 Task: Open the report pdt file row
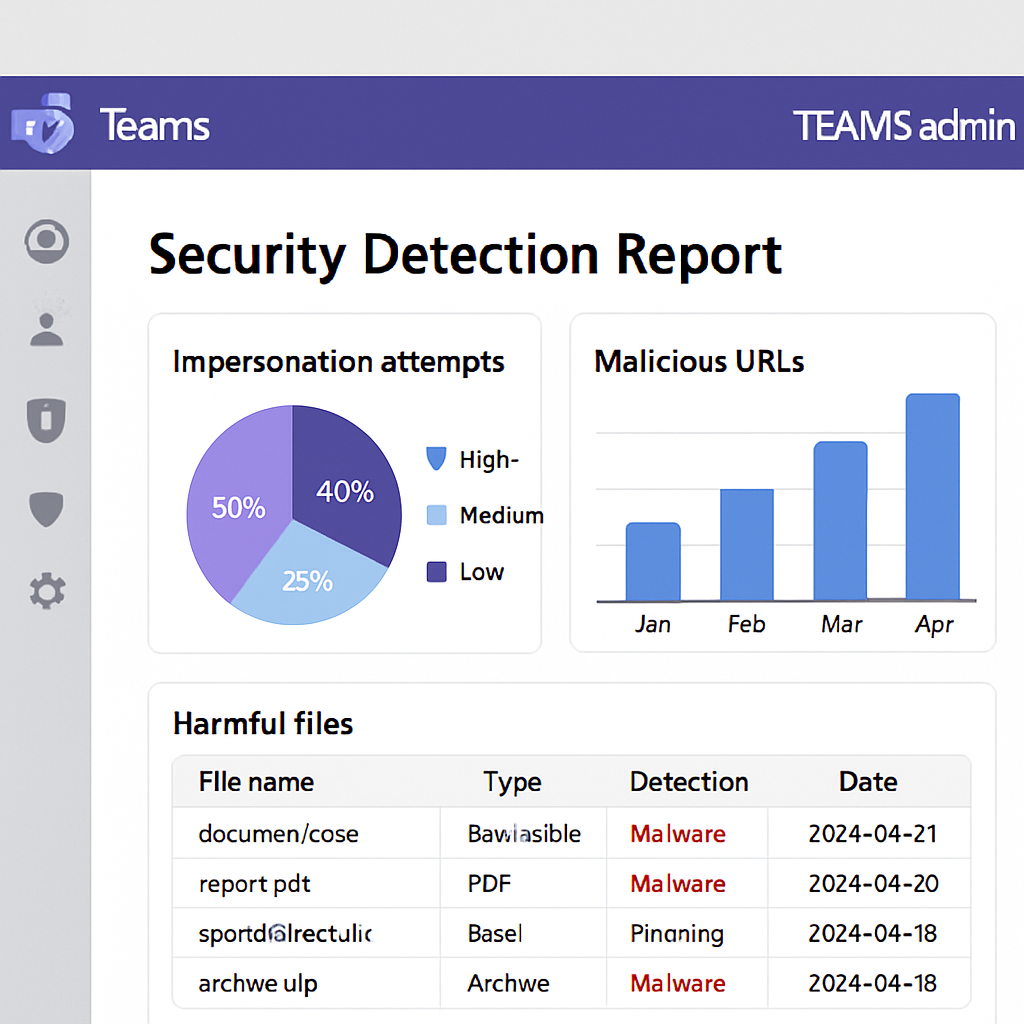[x=571, y=884]
